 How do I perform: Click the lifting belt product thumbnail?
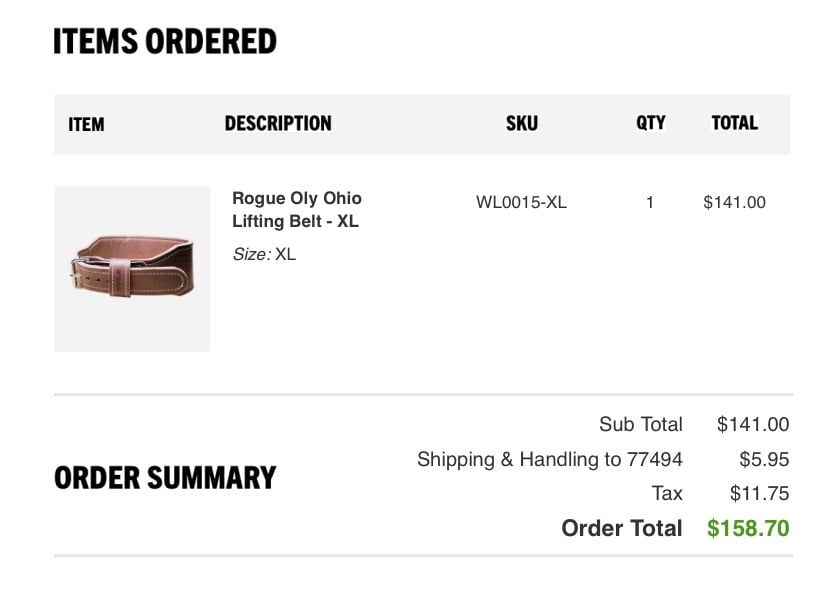click(132, 269)
